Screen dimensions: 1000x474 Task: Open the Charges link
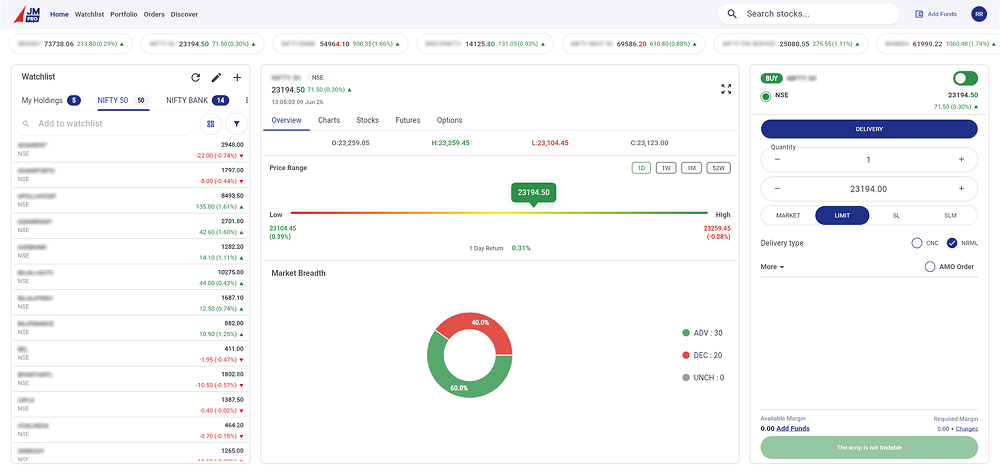(967, 429)
